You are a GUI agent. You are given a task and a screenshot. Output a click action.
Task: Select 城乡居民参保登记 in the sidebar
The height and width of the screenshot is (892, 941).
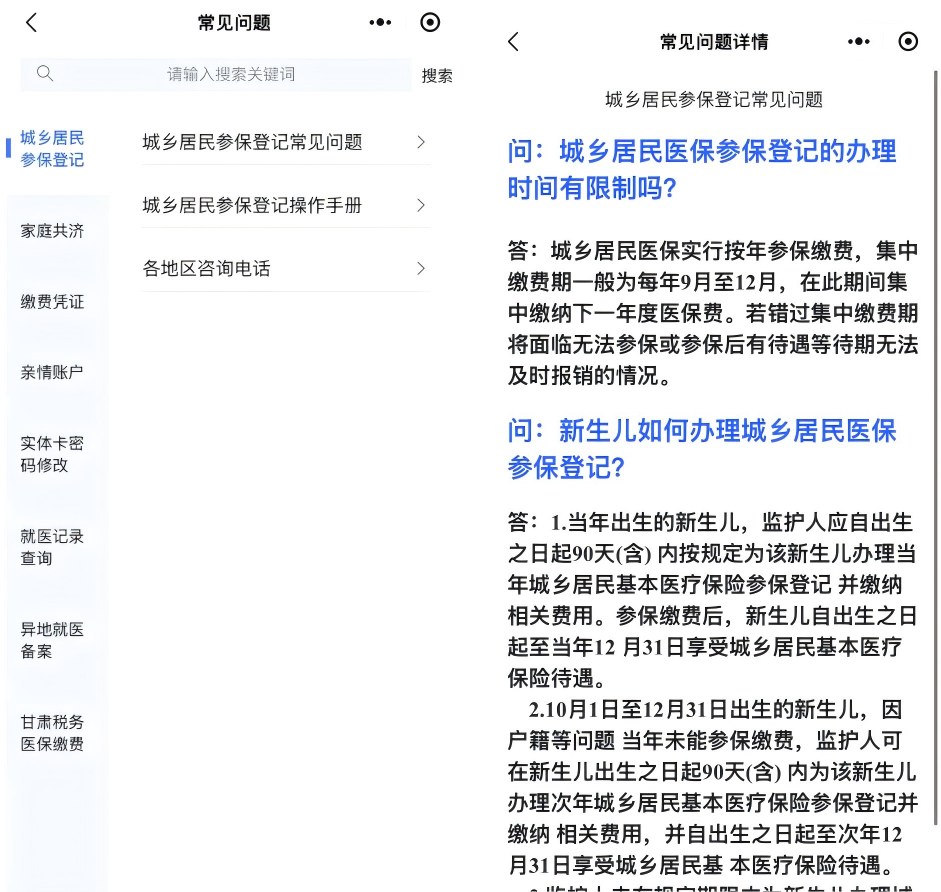point(51,150)
